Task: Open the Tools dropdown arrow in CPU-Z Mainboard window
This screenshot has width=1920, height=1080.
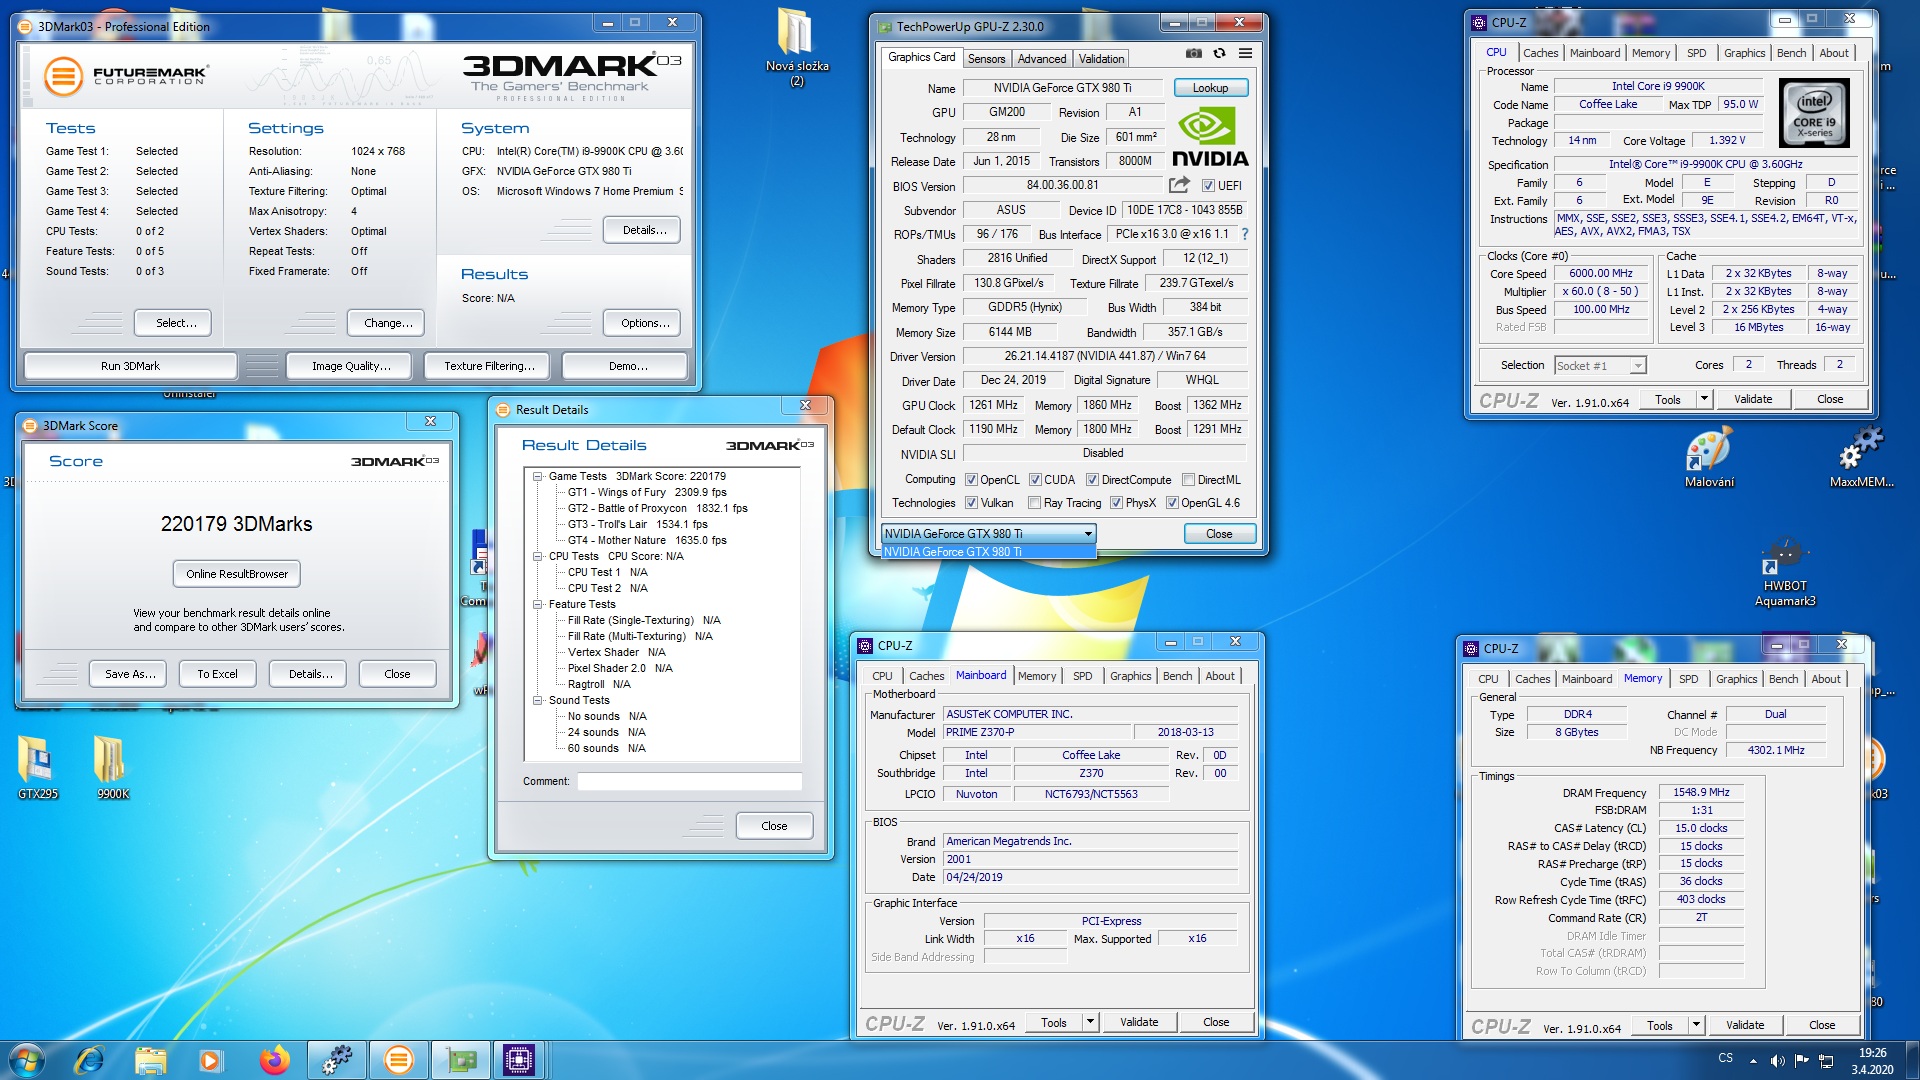Action: pos(1090,1022)
